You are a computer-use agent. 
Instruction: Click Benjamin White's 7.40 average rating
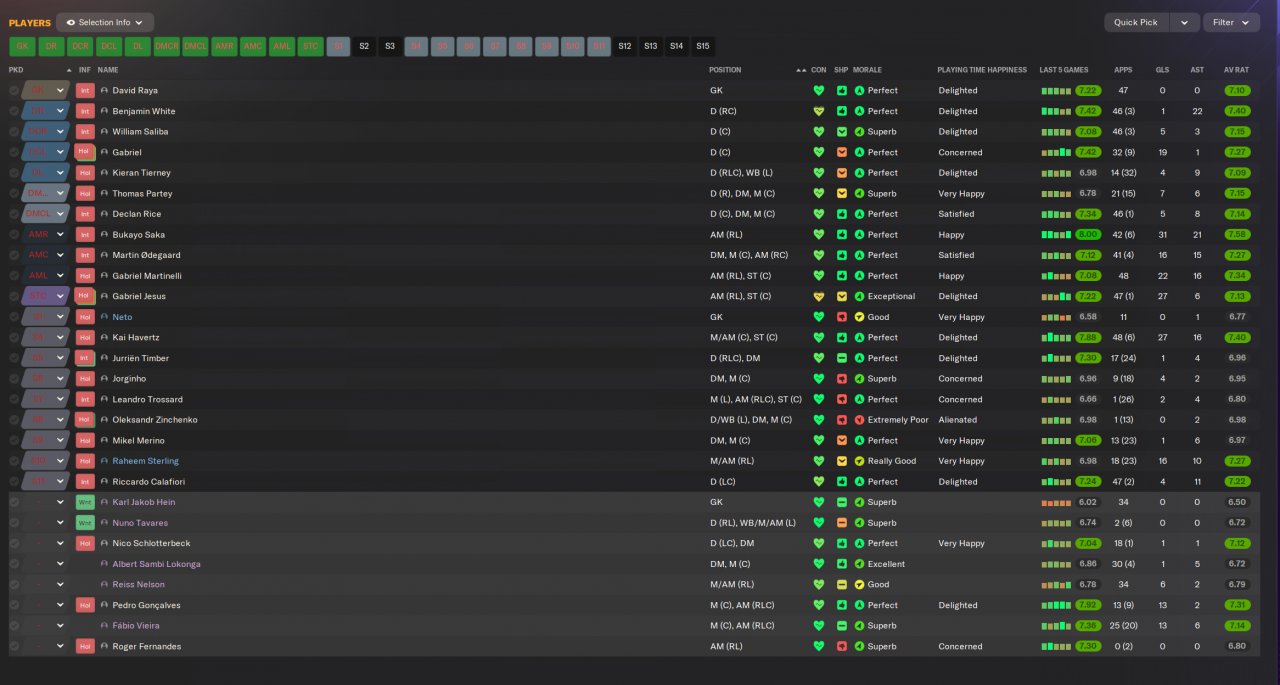[x=1236, y=111]
